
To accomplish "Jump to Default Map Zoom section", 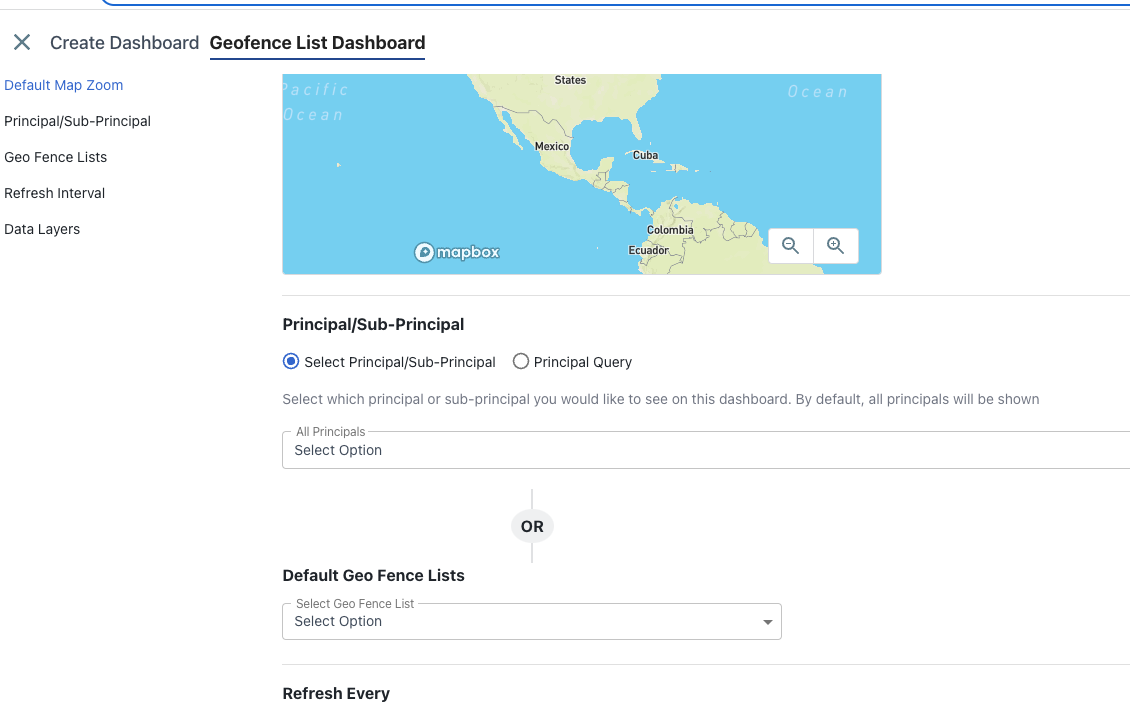I will 64,85.
